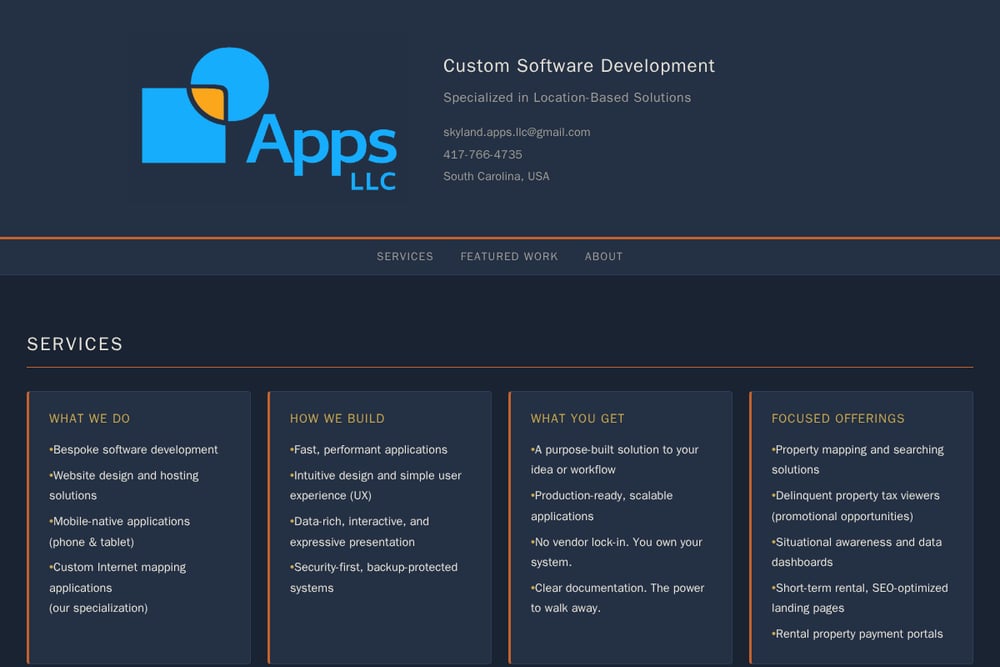This screenshot has height=667, width=1000.
Task: Click the skyland.apps.llc@gmail.com email address
Action: coord(517,132)
